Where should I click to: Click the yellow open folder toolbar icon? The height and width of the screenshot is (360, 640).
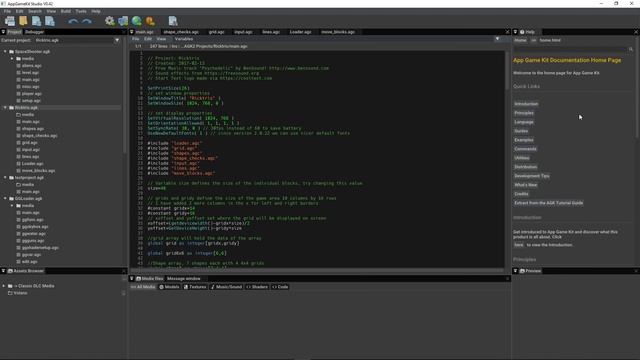pyautogui.click(x=23, y=21)
